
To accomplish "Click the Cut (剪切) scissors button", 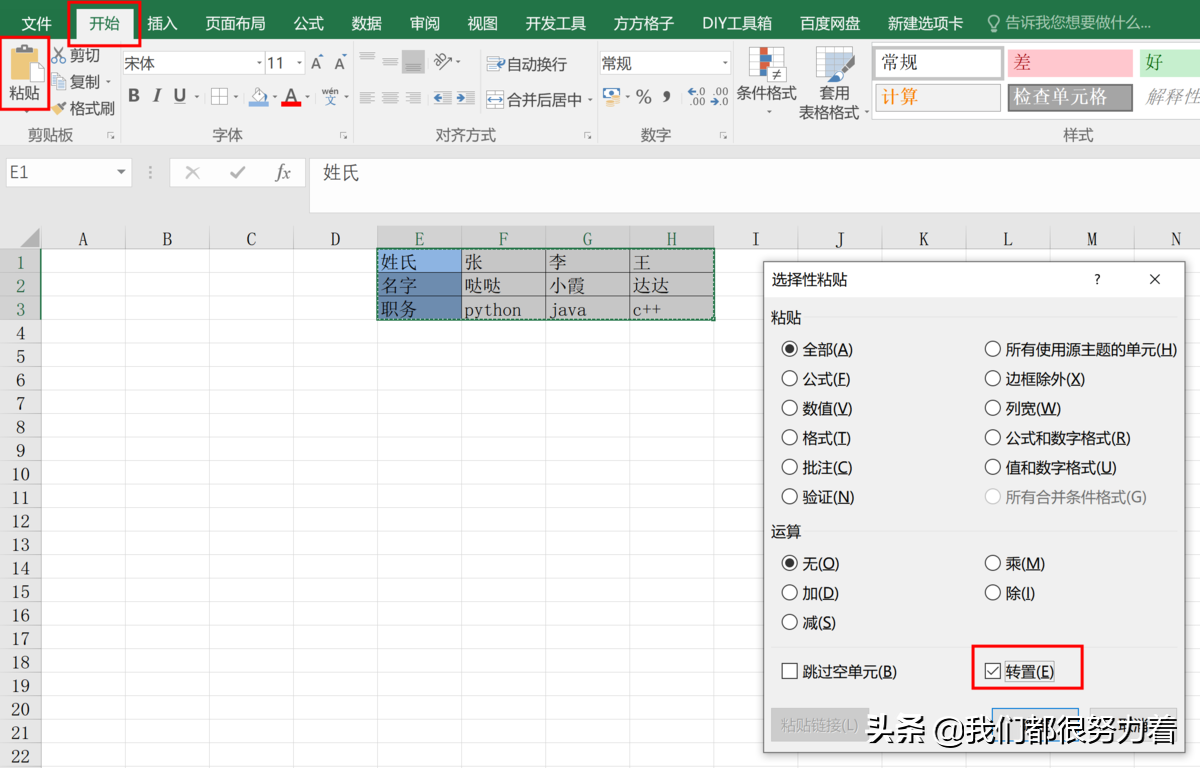I will [76, 56].
